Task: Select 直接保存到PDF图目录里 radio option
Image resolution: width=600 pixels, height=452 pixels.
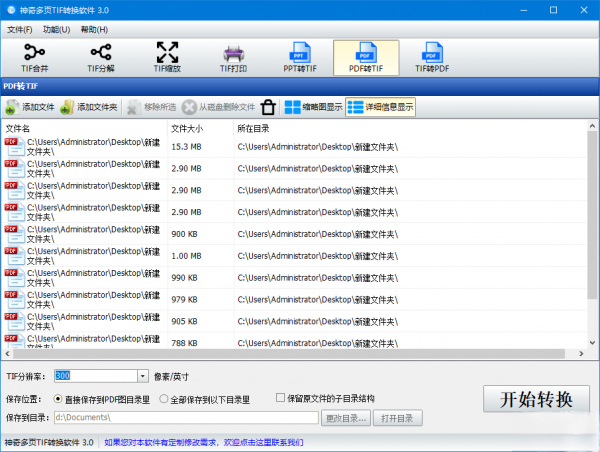Action: coord(101,400)
